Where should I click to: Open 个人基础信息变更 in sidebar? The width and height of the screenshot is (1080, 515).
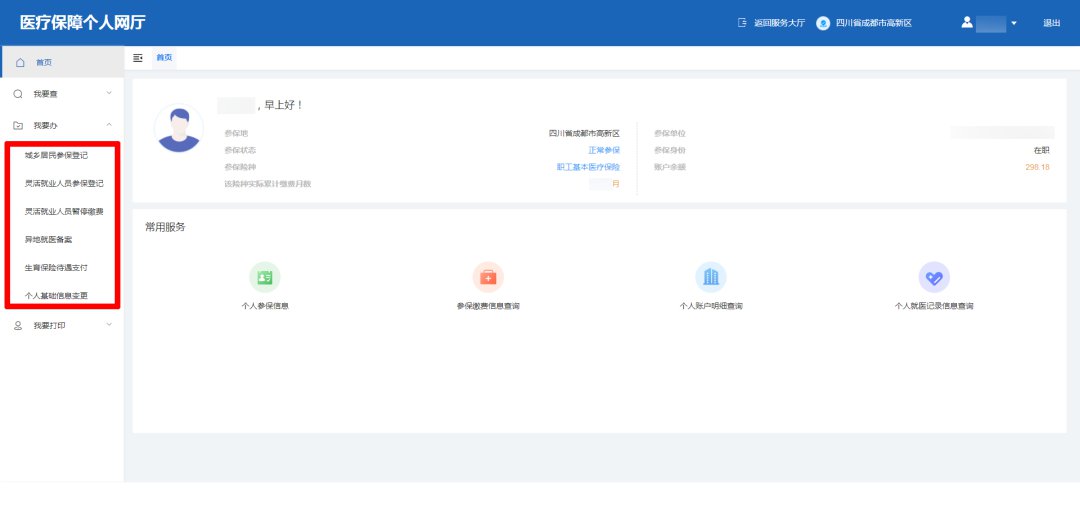pos(56,296)
